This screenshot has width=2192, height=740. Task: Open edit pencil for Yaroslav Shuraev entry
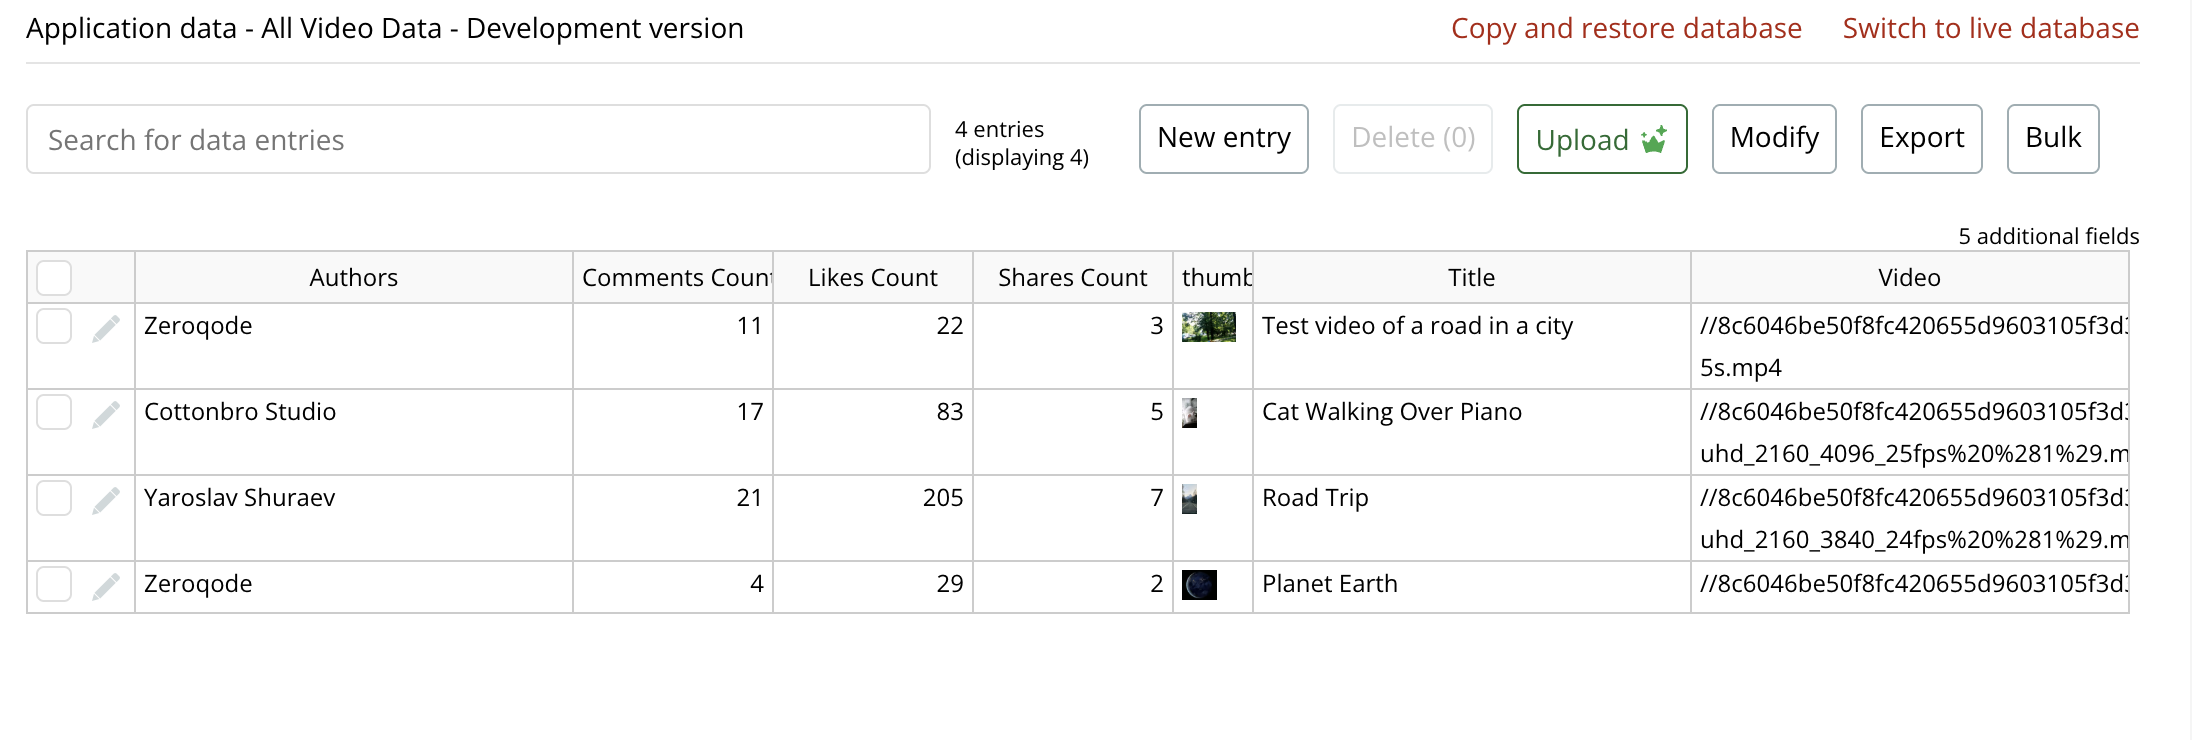pyautogui.click(x=106, y=500)
